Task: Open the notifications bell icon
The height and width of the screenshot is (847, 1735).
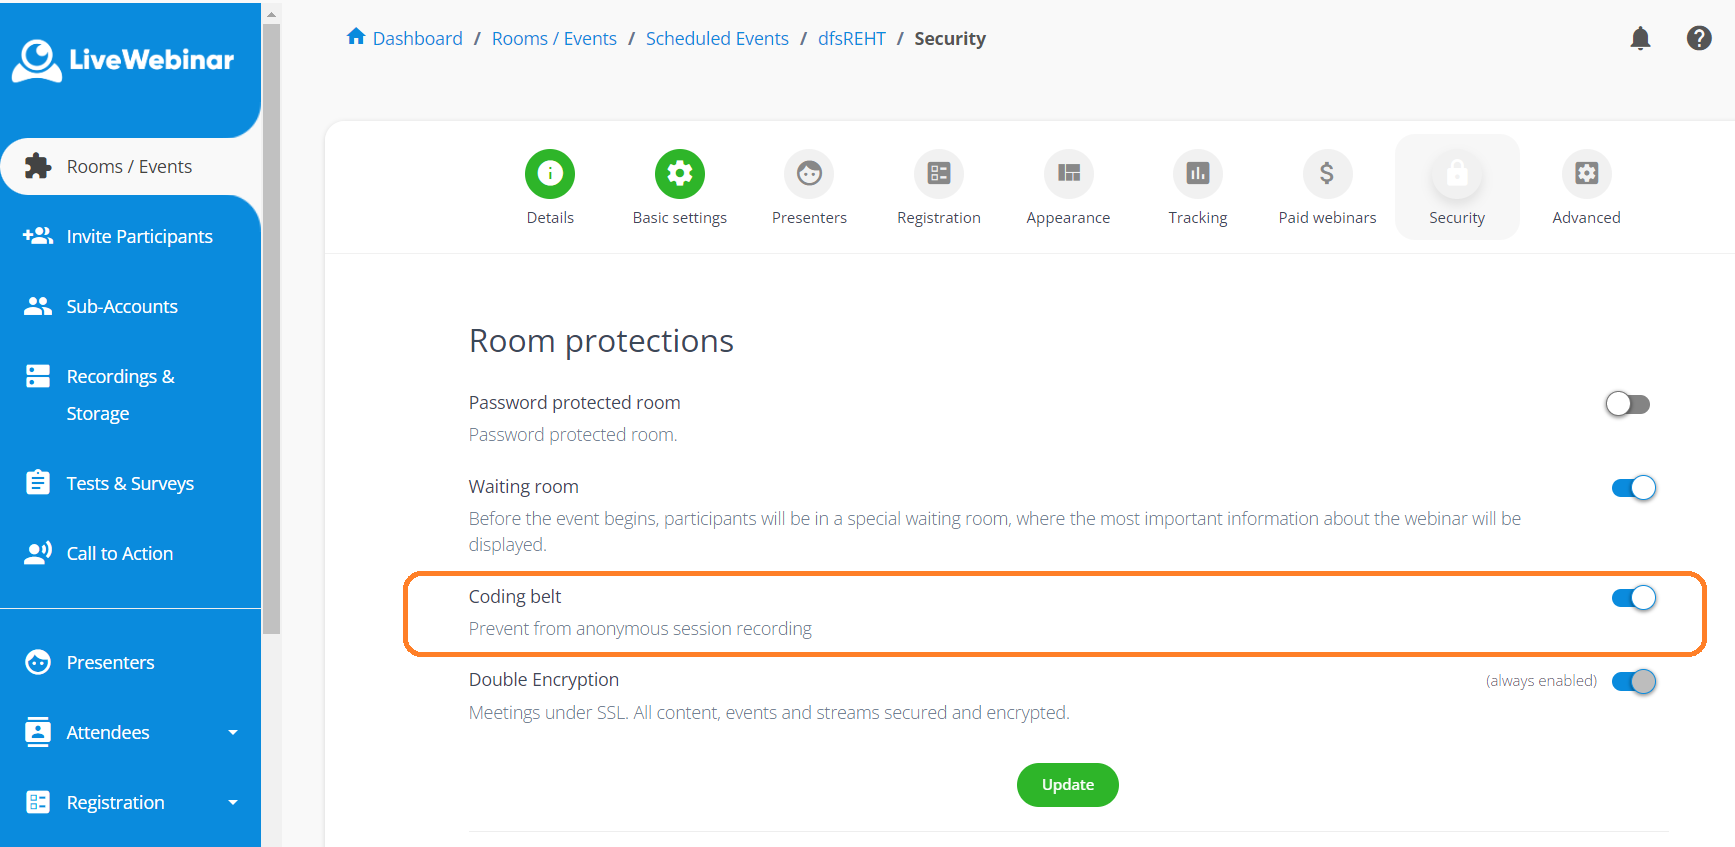Action: [x=1640, y=39]
